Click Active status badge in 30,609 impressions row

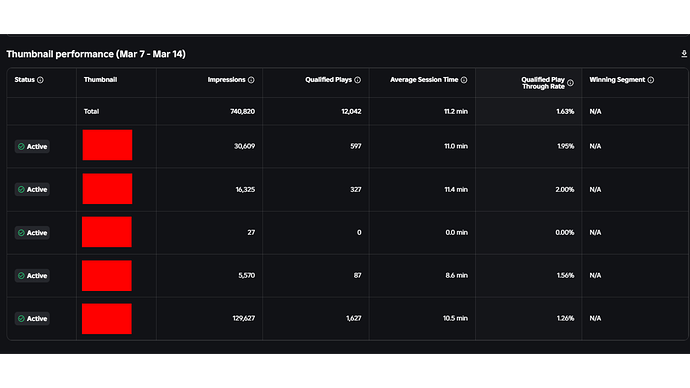(32, 146)
